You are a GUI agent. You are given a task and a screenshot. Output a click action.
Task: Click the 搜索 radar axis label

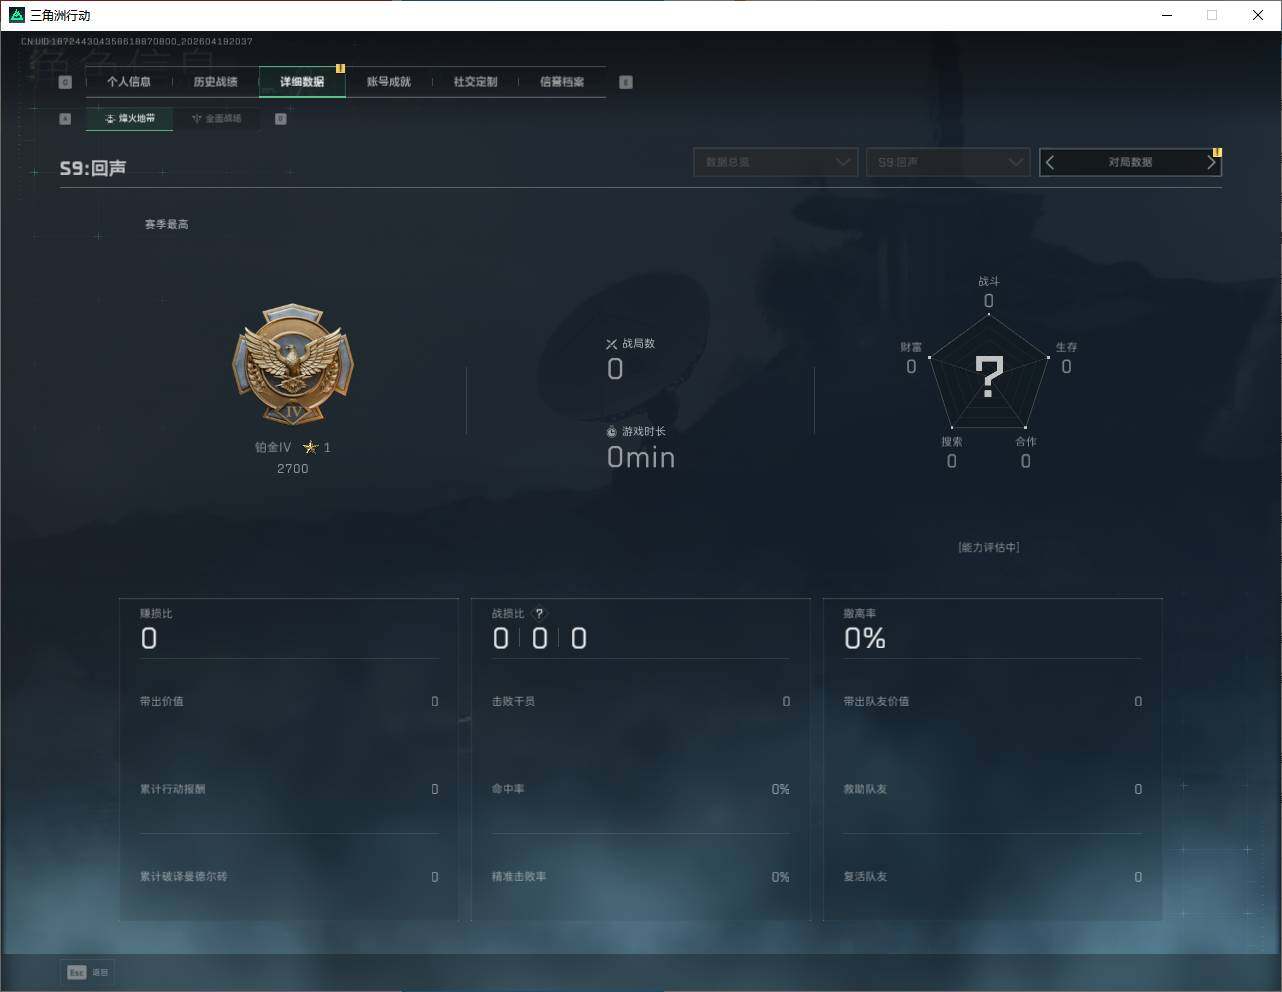tap(952, 442)
